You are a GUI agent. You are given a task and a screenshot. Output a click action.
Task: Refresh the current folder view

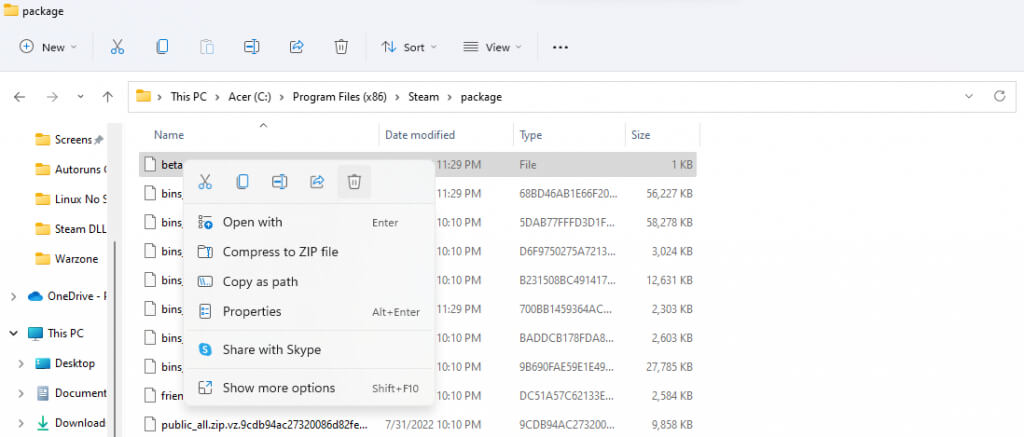click(x=999, y=97)
